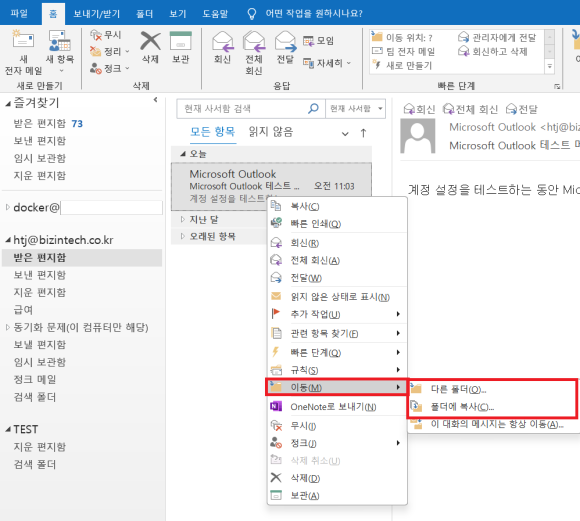
Task: Collapse the htj@bizintech.co.kr account
Action: coord(8,240)
